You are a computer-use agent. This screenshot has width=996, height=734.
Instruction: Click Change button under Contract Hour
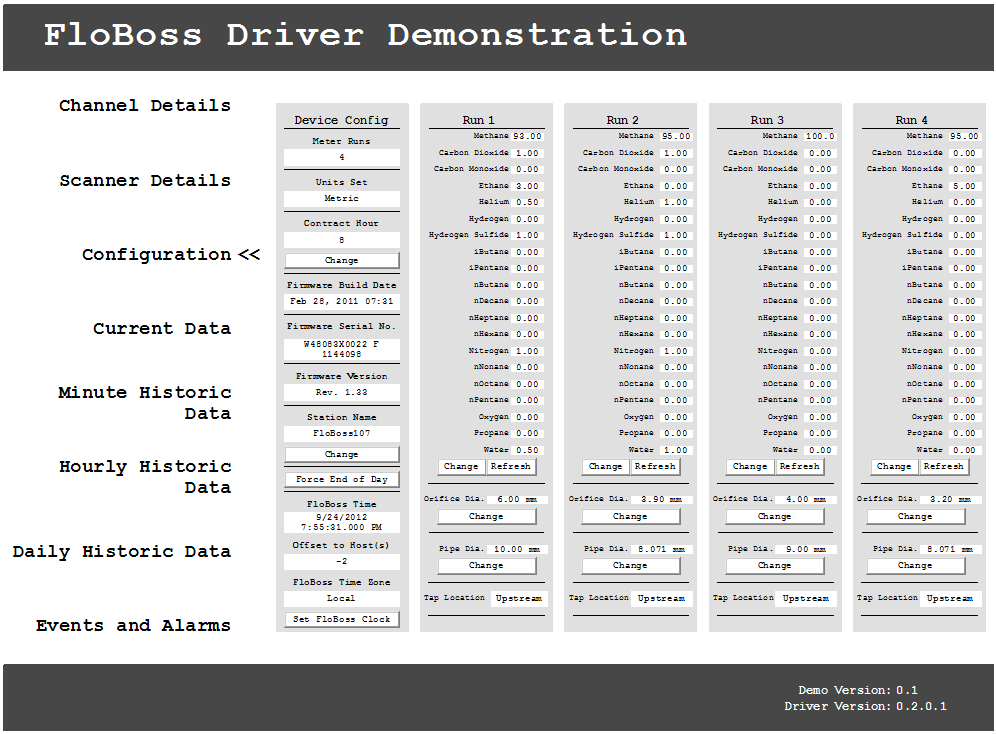pos(342,260)
